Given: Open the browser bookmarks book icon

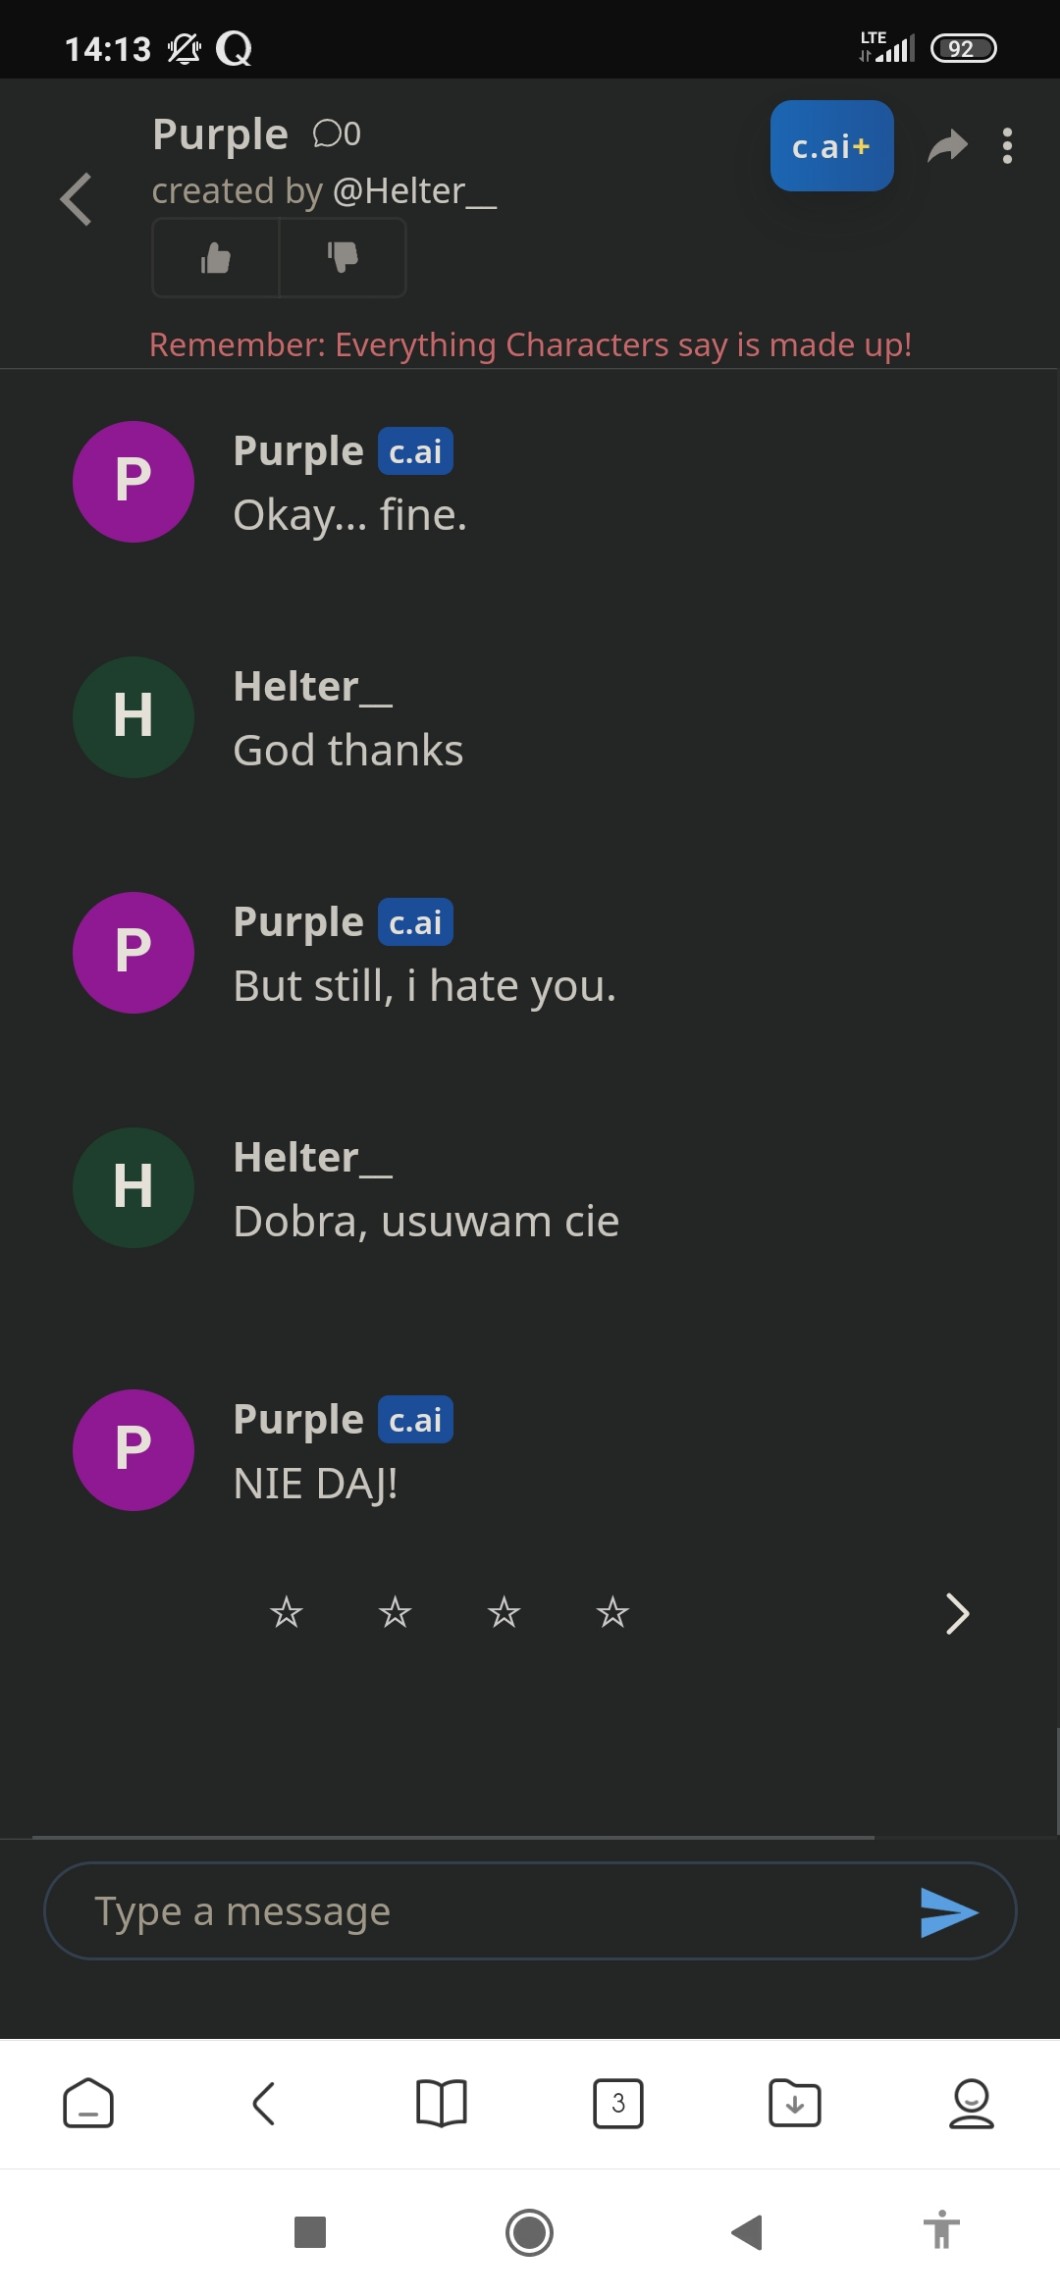Looking at the screenshot, I should click(441, 2103).
